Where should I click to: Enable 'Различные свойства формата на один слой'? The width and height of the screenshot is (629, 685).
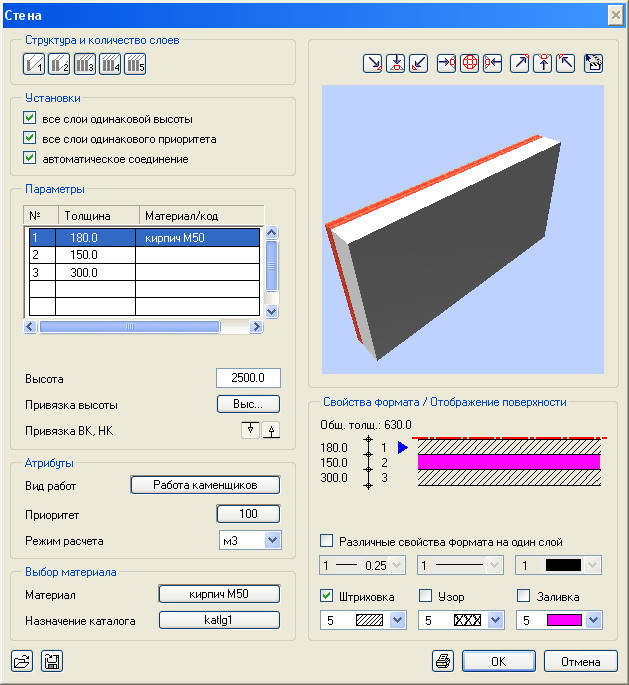tap(326, 541)
